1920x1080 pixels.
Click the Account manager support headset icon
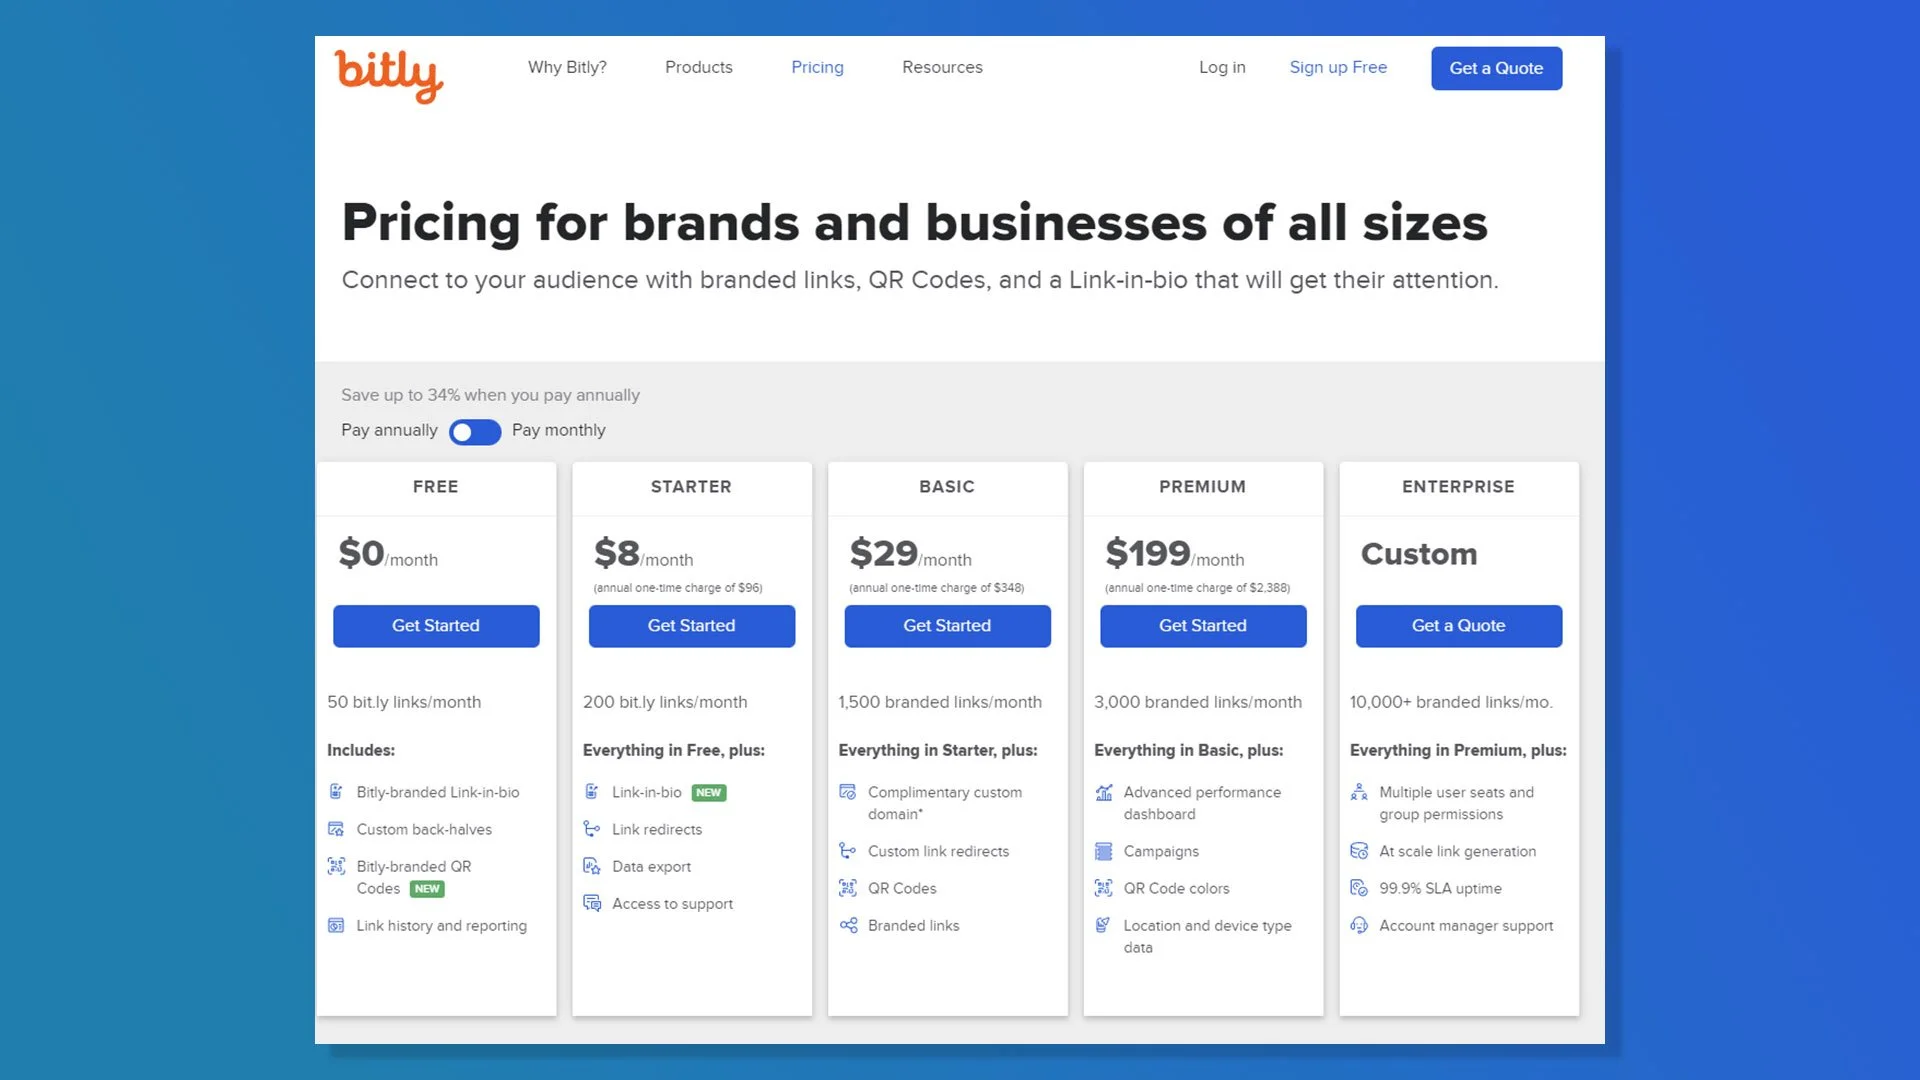(x=1359, y=926)
